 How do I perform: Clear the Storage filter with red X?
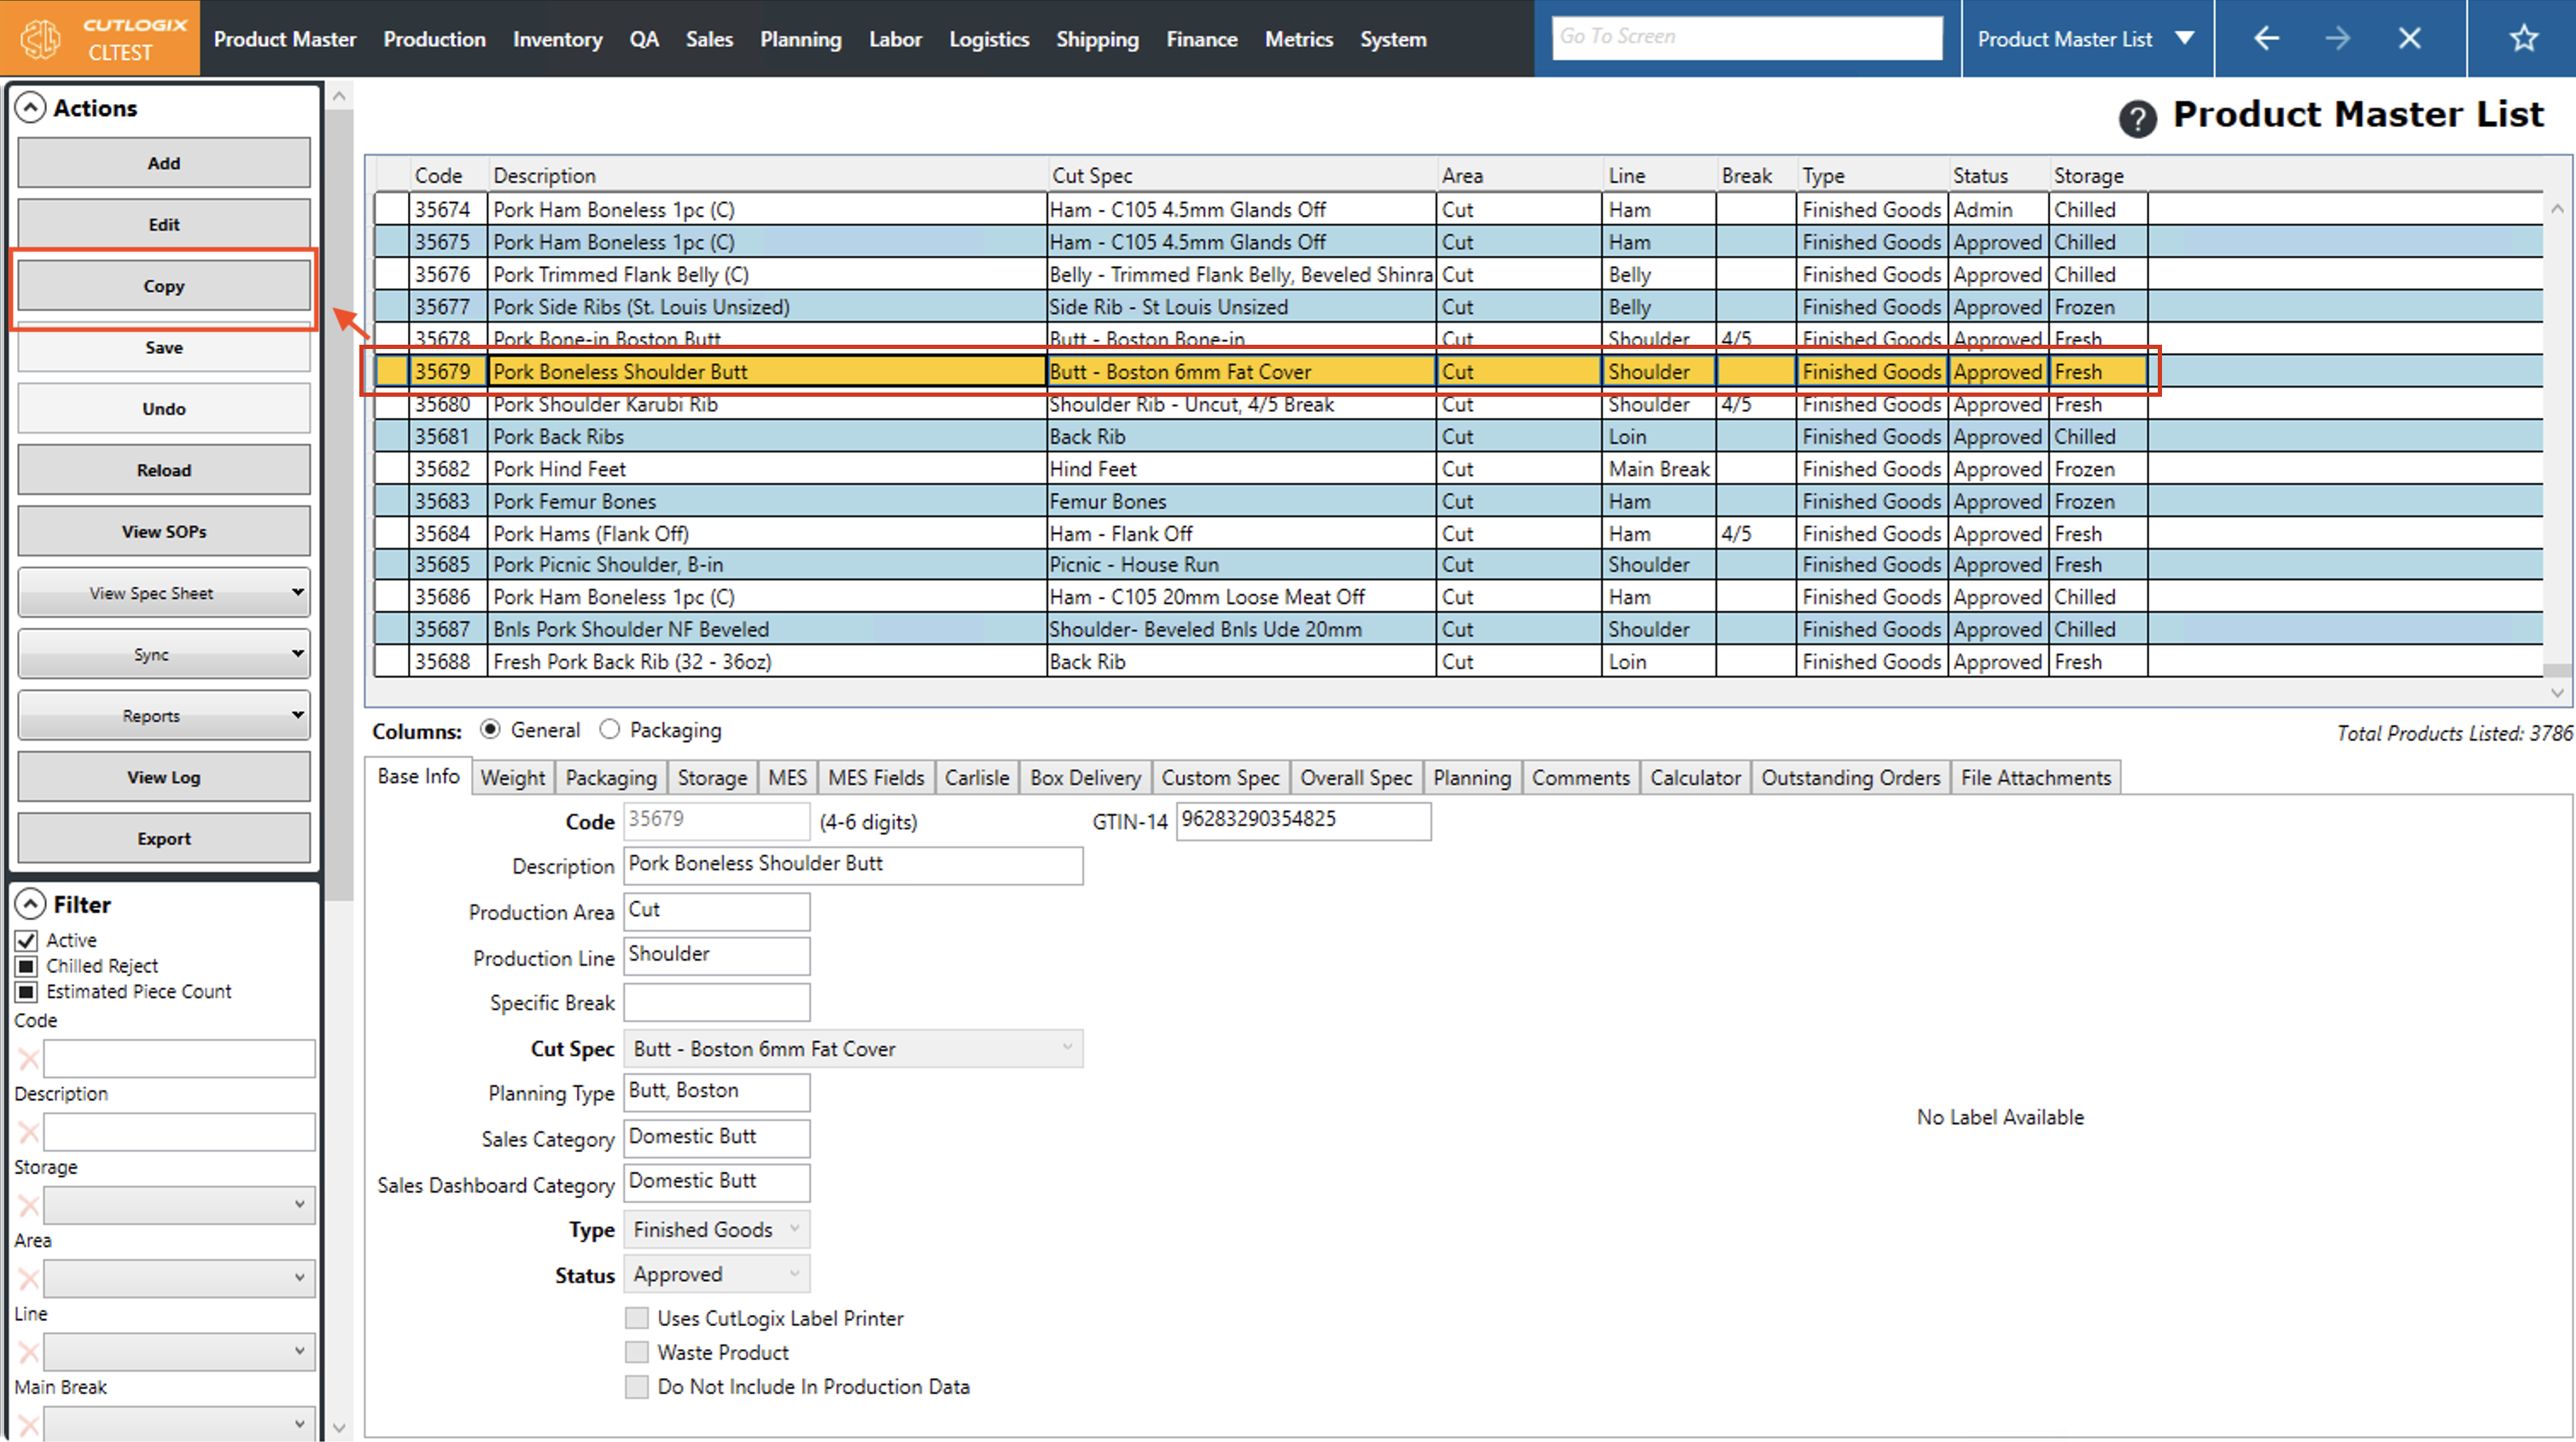28,1206
